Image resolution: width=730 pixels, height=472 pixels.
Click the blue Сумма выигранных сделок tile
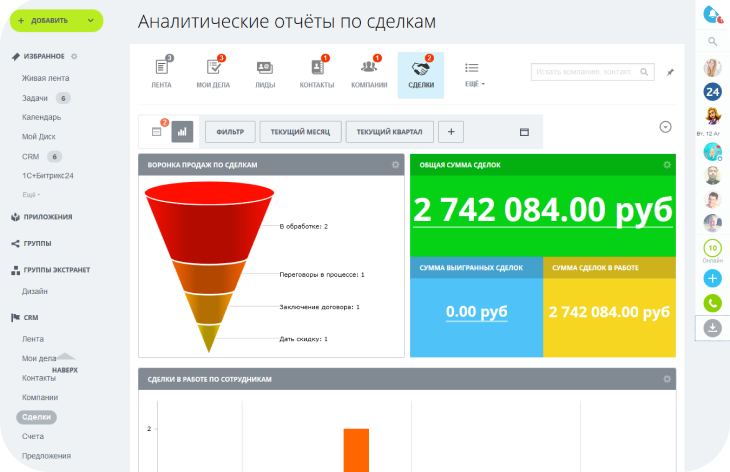(476, 312)
